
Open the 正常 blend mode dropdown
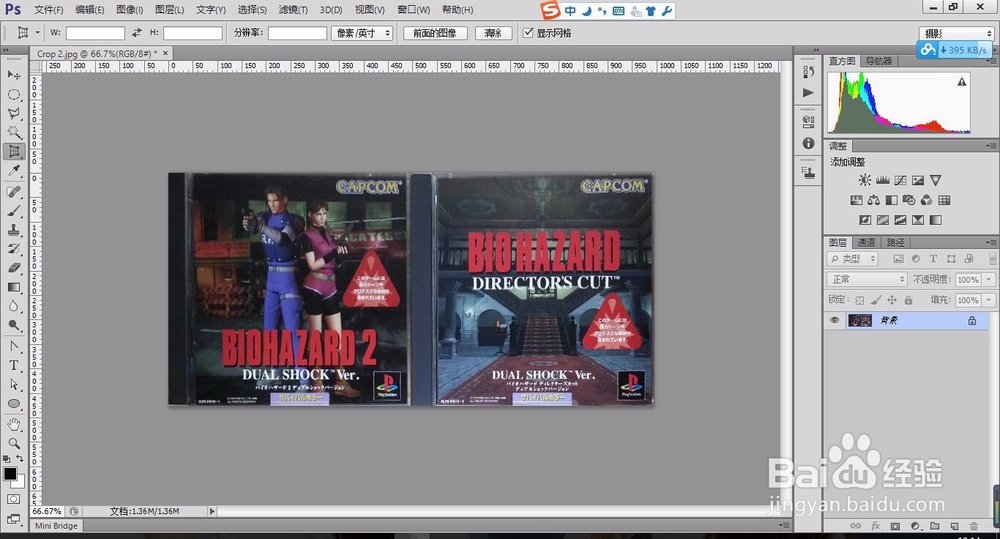[x=867, y=279]
